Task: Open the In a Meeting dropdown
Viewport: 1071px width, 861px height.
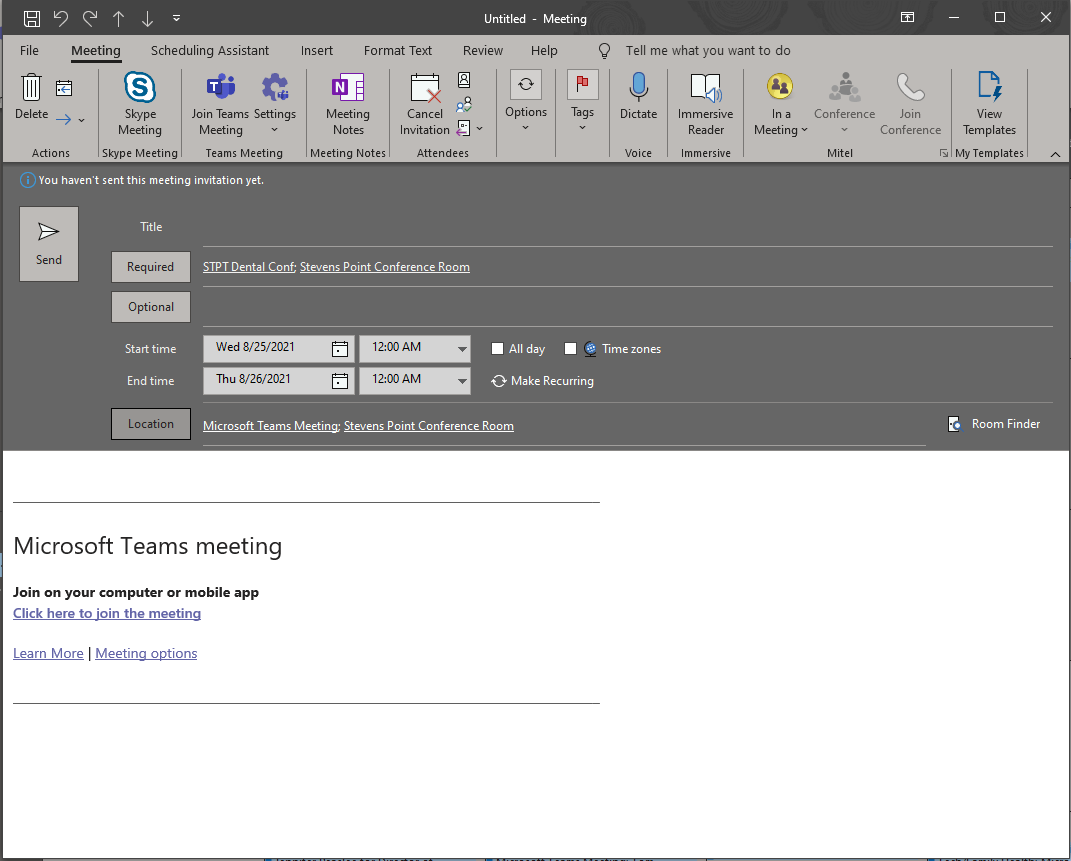Action: point(780,104)
